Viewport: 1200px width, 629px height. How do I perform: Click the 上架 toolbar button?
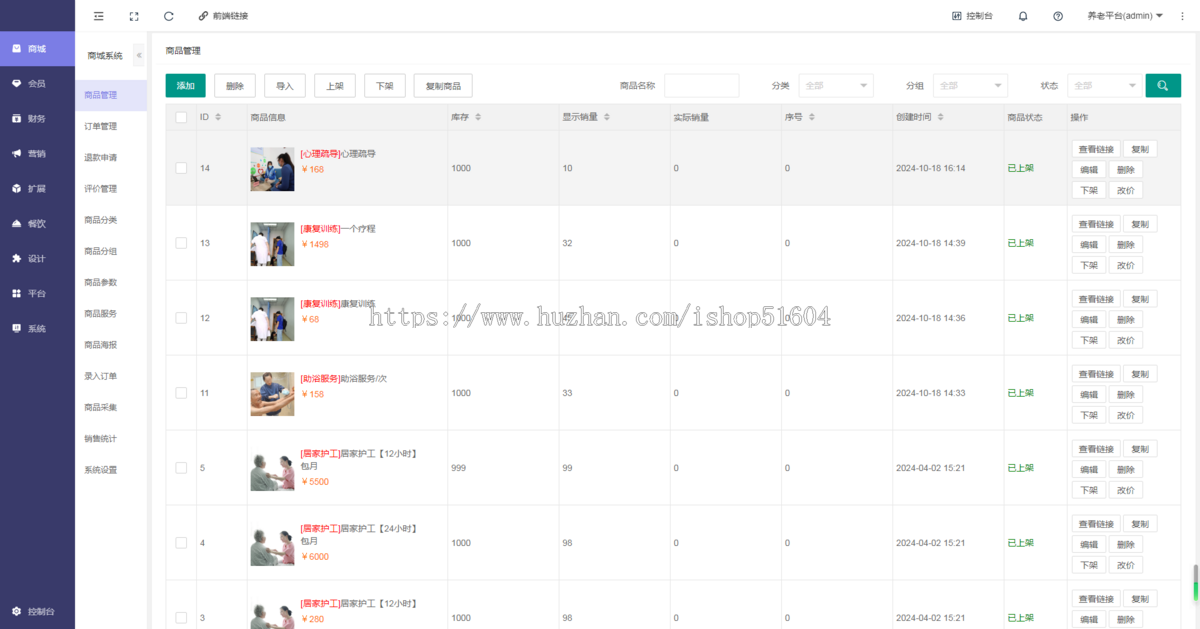[335, 86]
